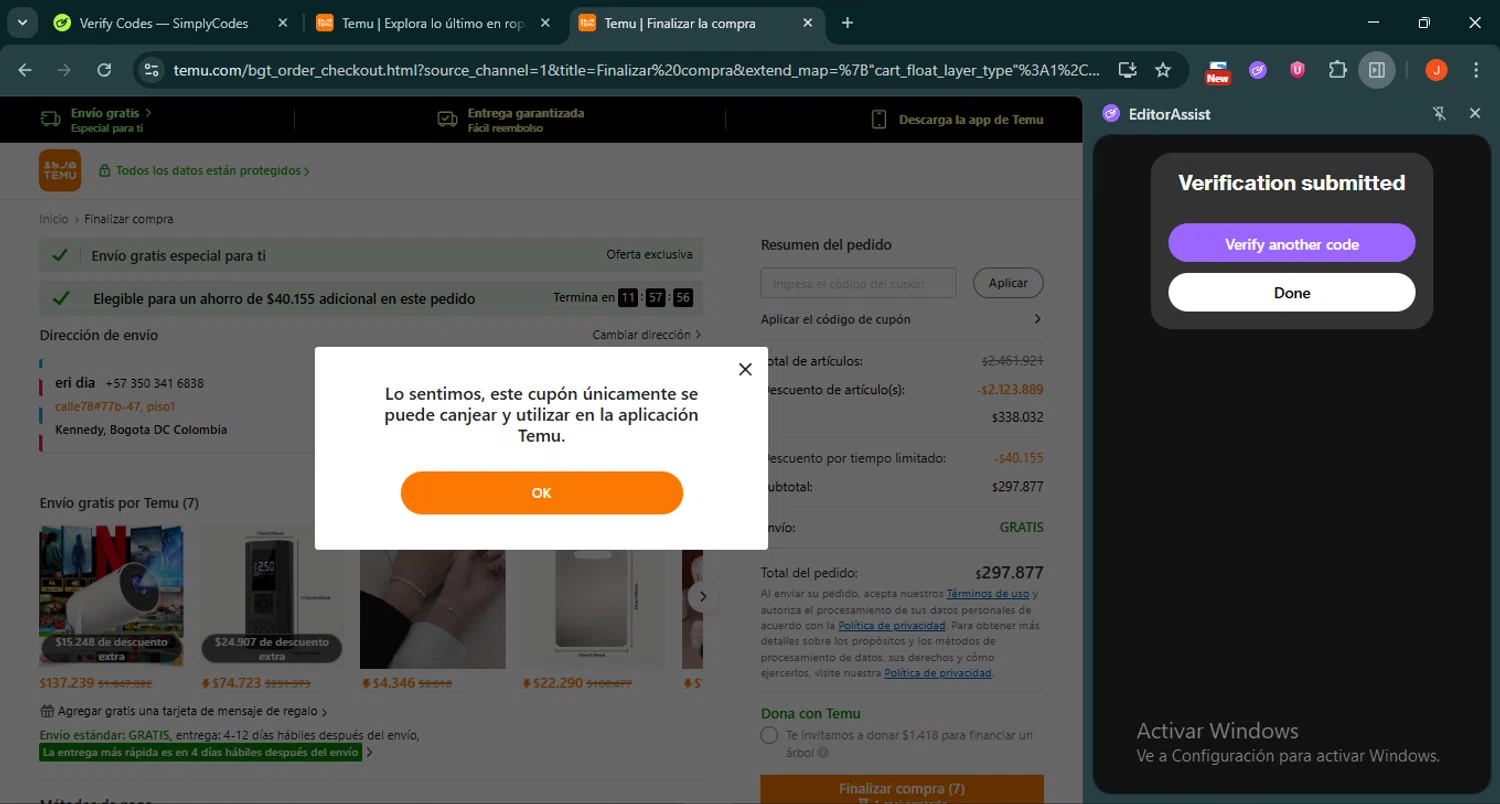Open Términos de uso link
The height and width of the screenshot is (804, 1500).
989,593
